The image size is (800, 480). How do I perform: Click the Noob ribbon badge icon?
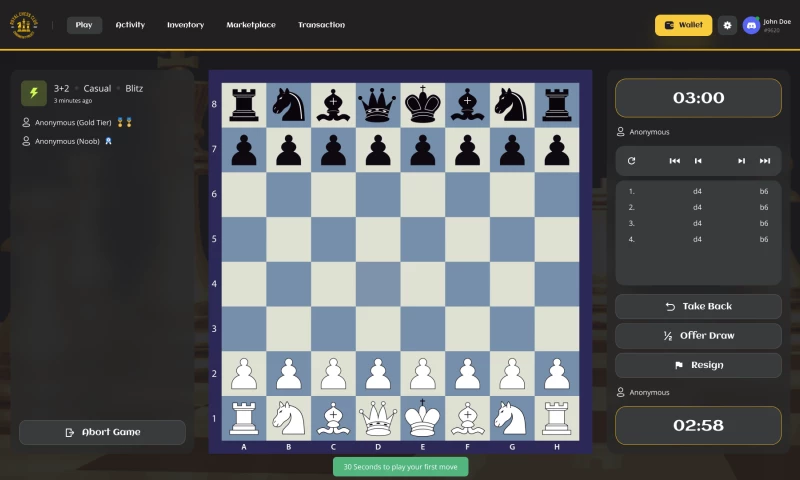click(x=108, y=141)
